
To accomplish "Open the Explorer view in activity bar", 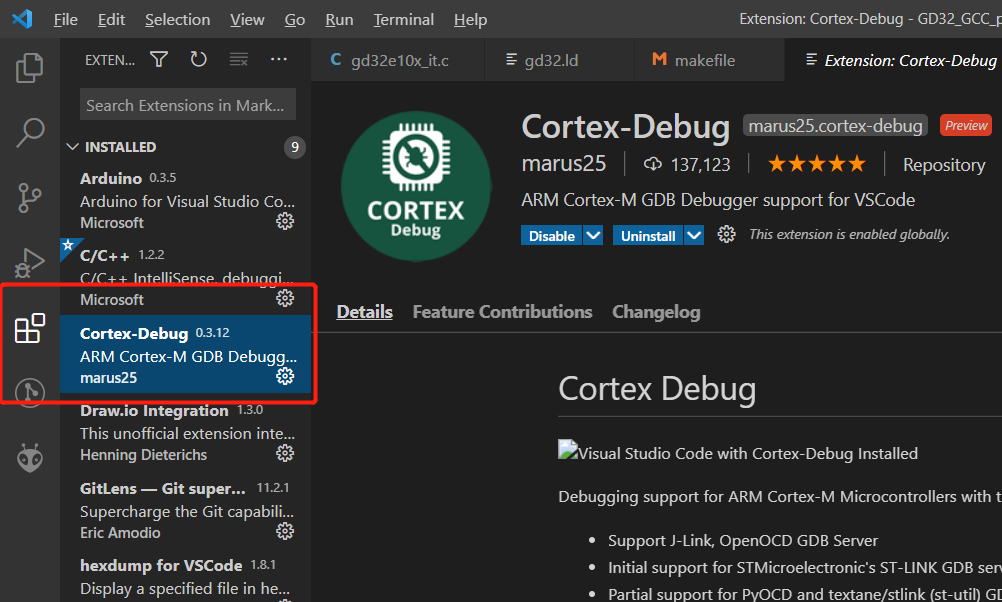I will point(29,68).
